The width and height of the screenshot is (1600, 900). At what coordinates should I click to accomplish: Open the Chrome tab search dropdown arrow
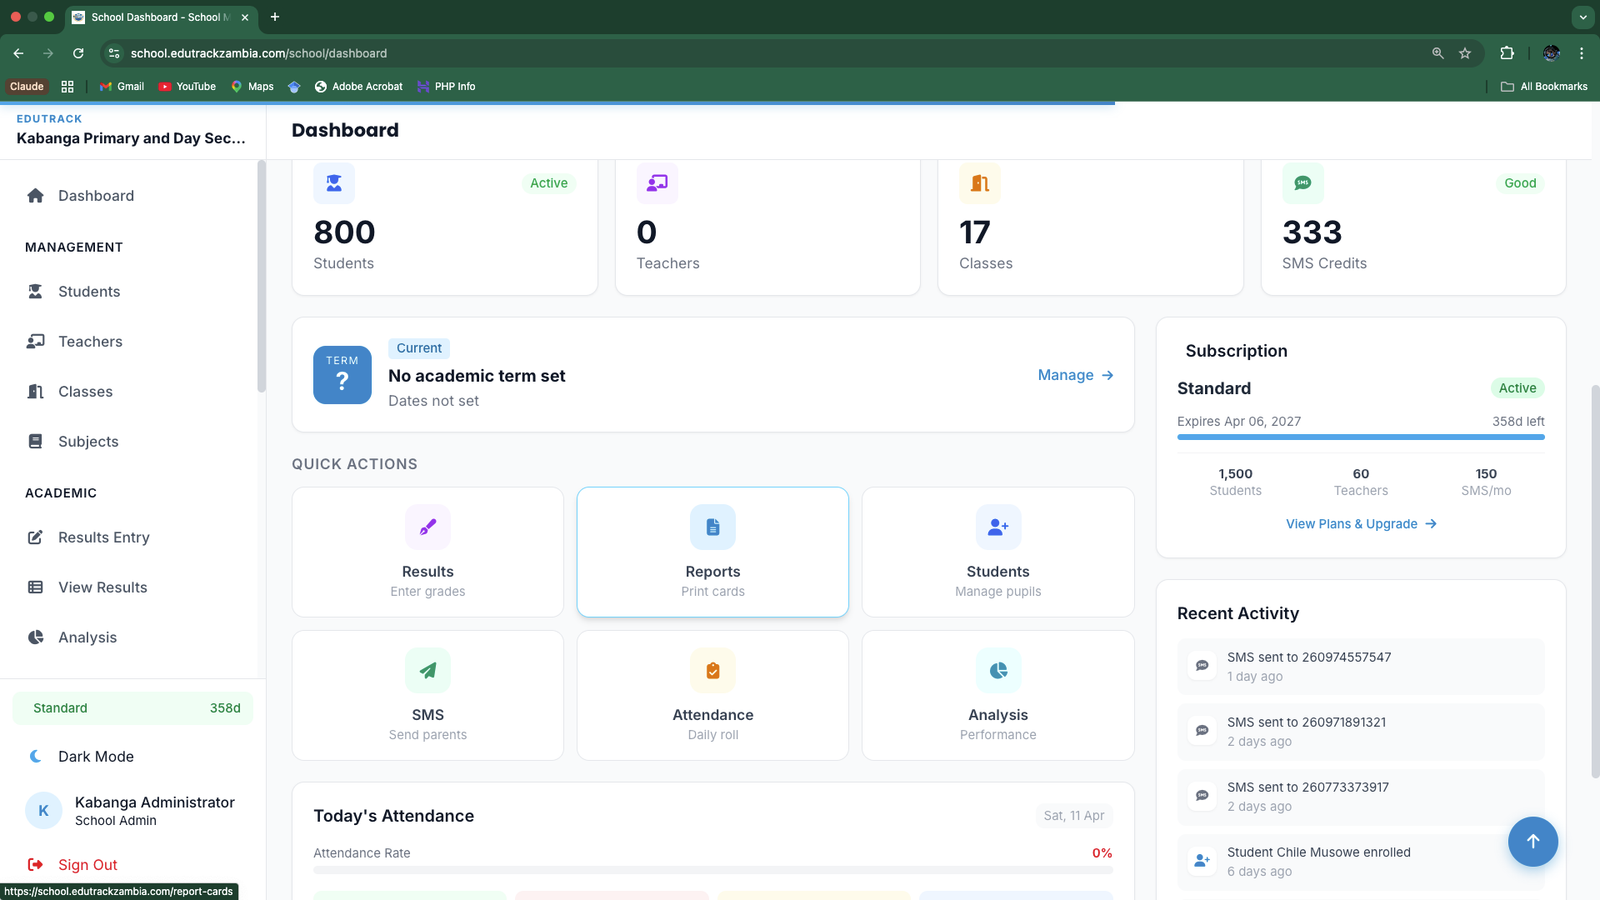1582,17
